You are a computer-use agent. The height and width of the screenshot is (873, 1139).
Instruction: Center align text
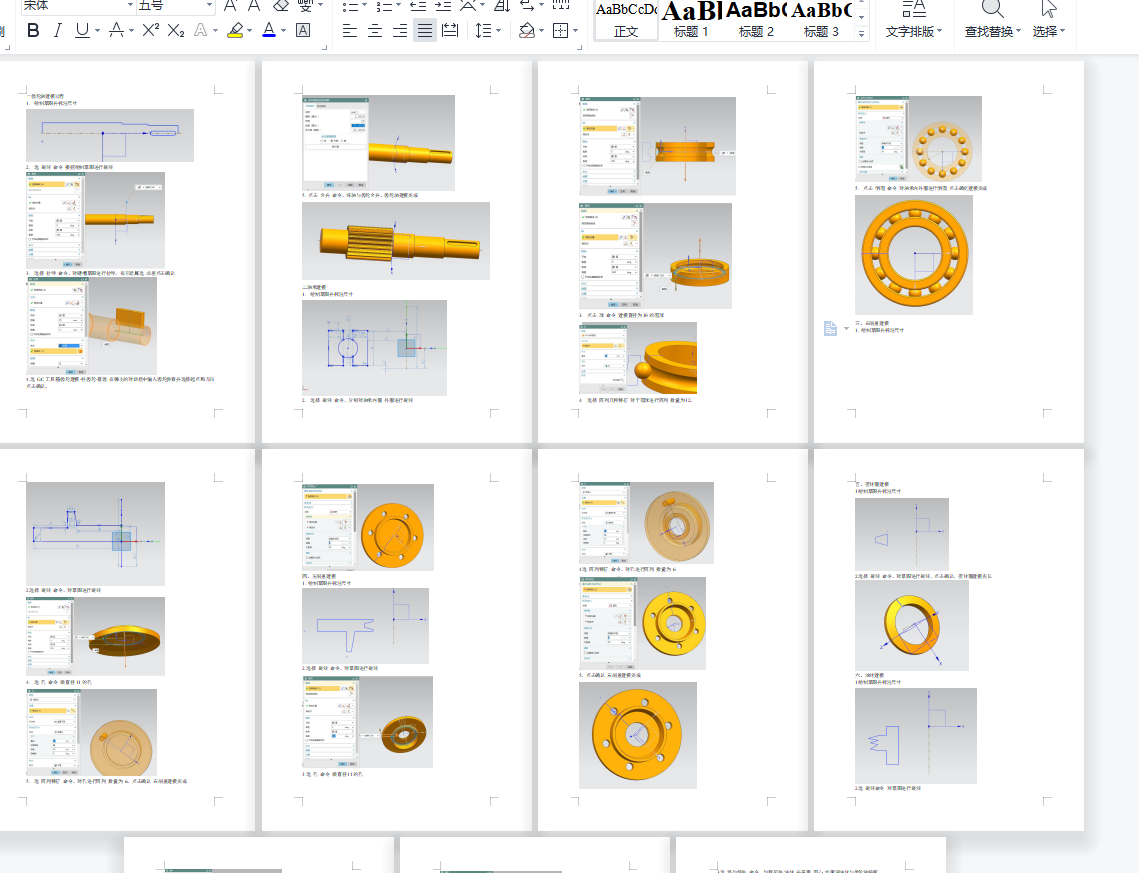pyautogui.click(x=375, y=31)
